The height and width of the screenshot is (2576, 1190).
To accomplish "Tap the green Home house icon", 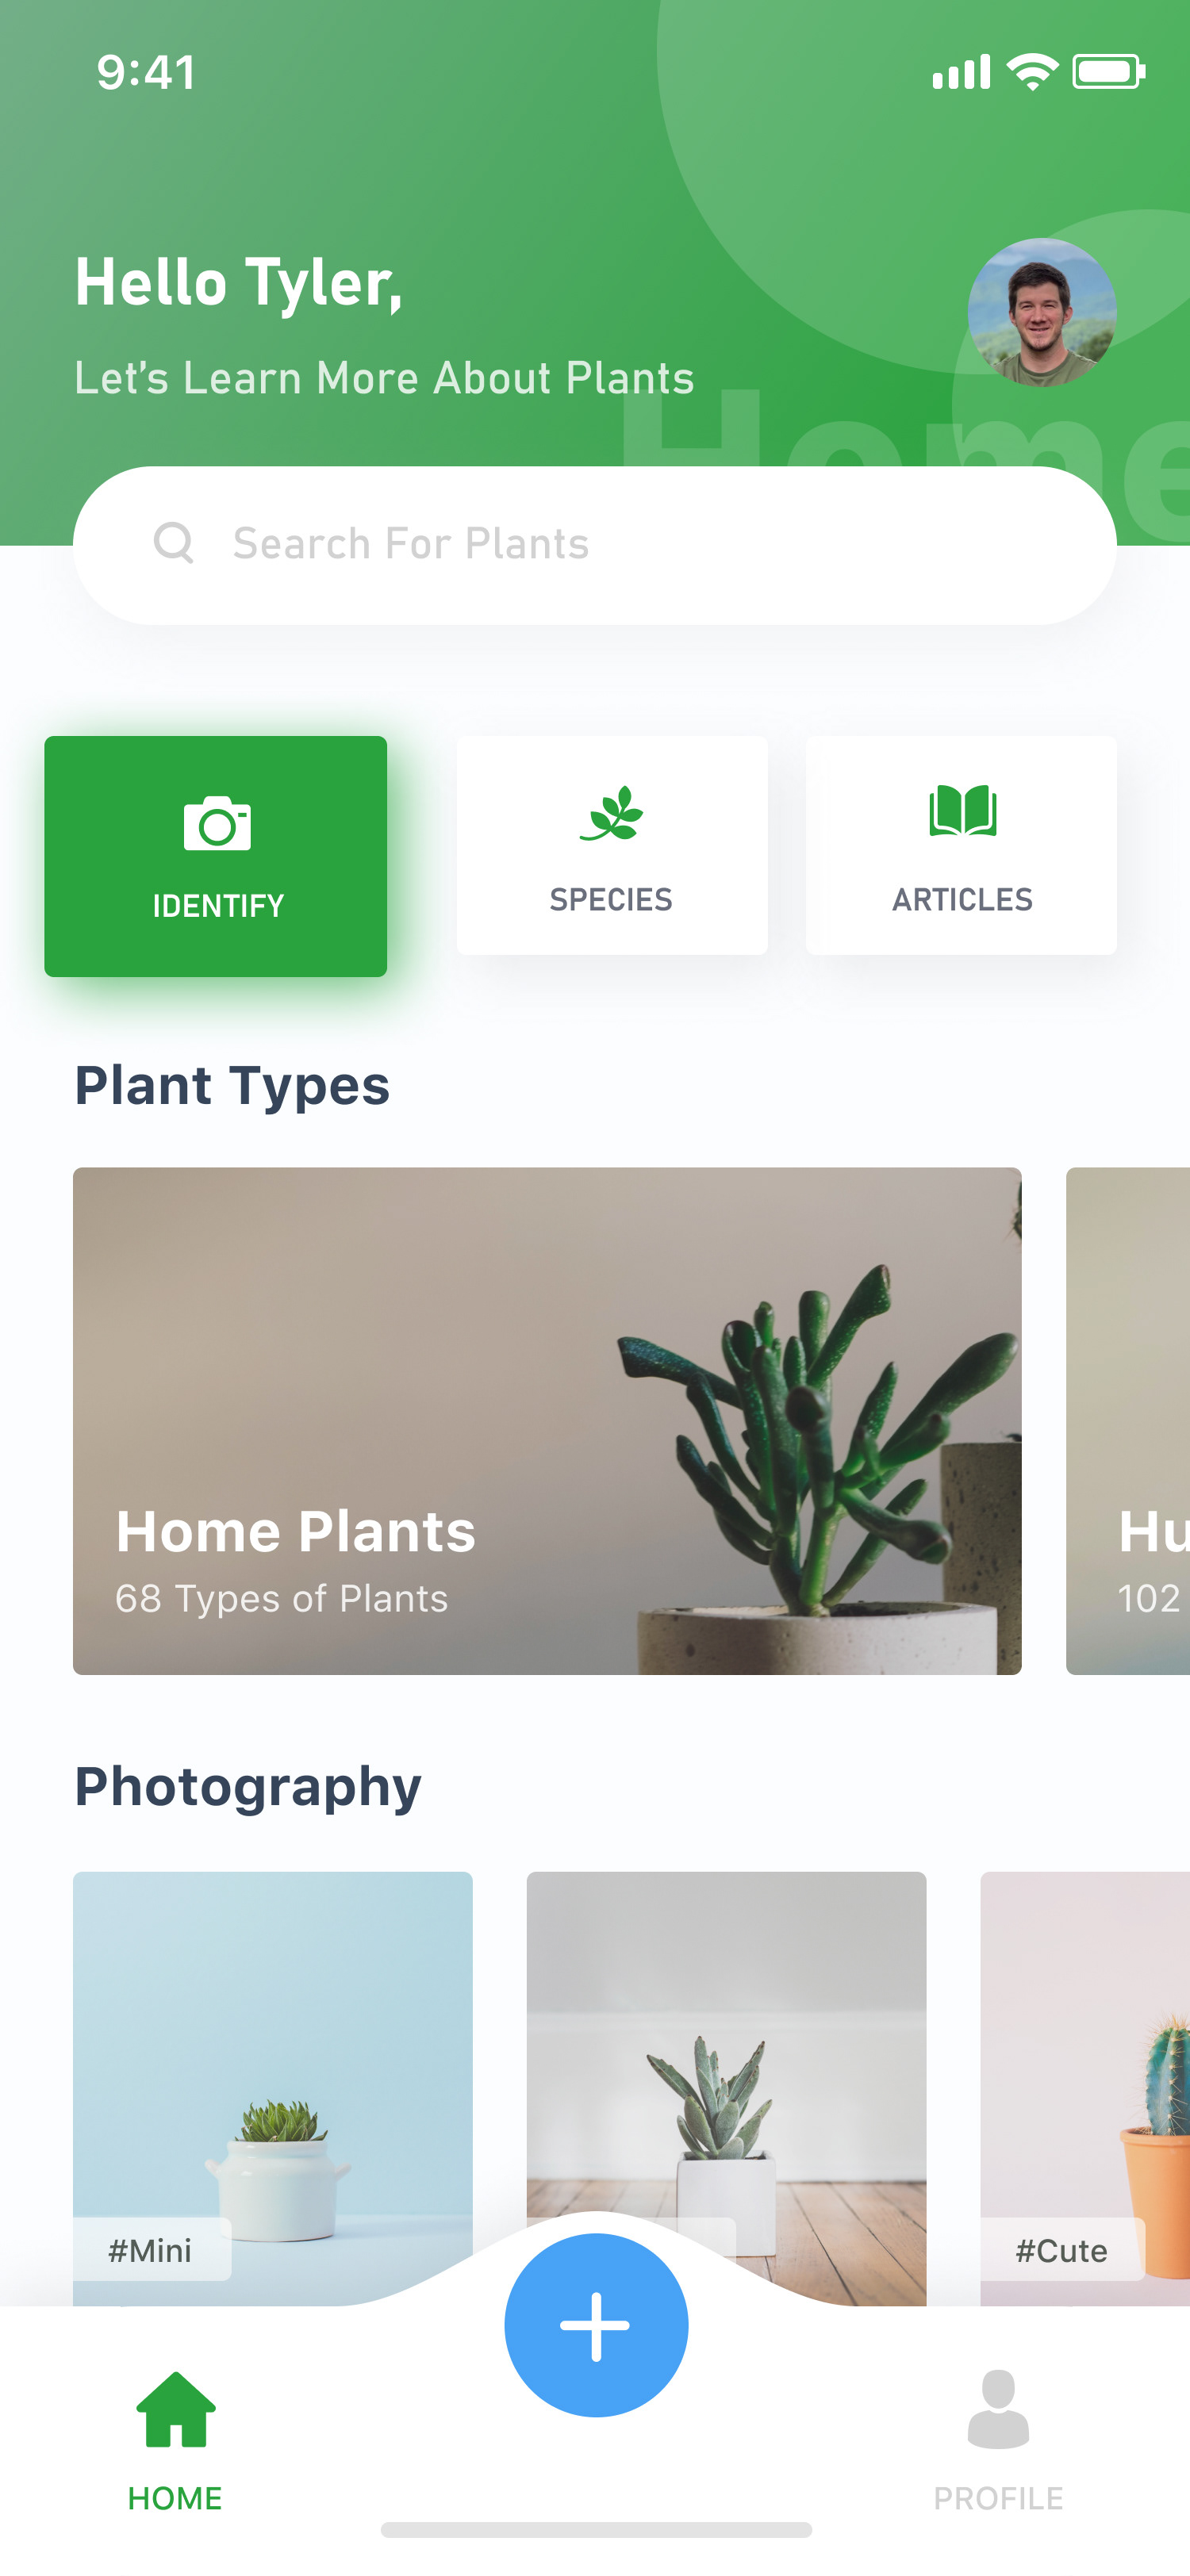I will 176,2410.
